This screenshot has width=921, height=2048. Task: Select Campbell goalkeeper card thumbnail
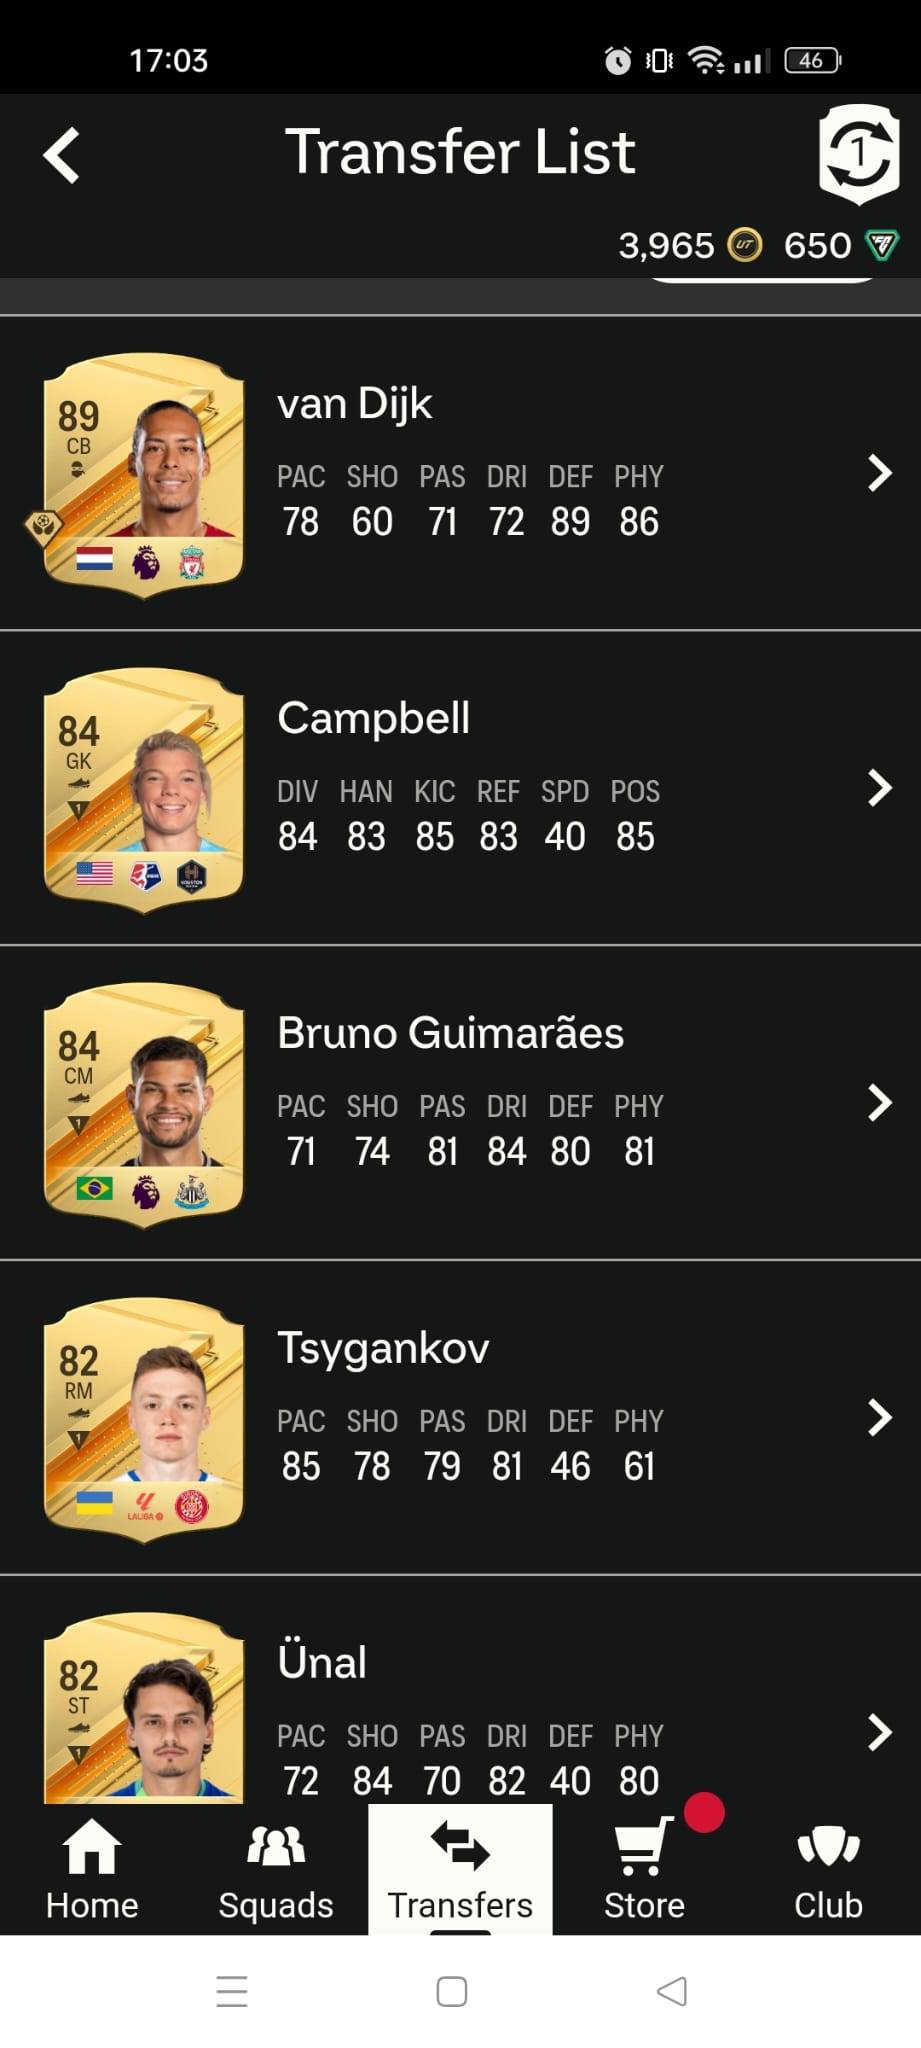pyautogui.click(x=144, y=790)
